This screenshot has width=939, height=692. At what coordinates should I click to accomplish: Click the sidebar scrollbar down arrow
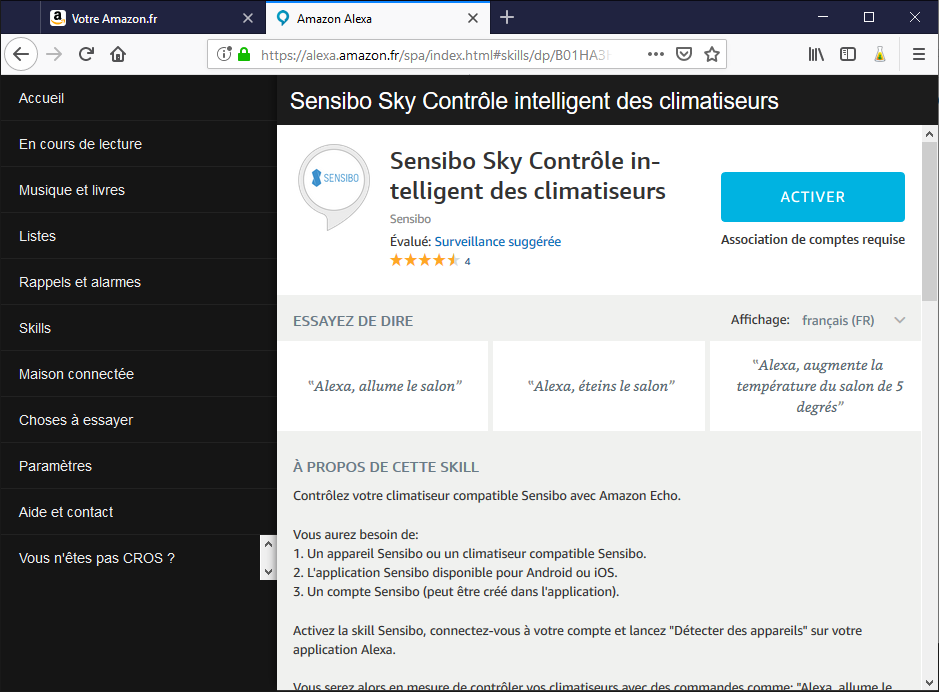pos(267,571)
